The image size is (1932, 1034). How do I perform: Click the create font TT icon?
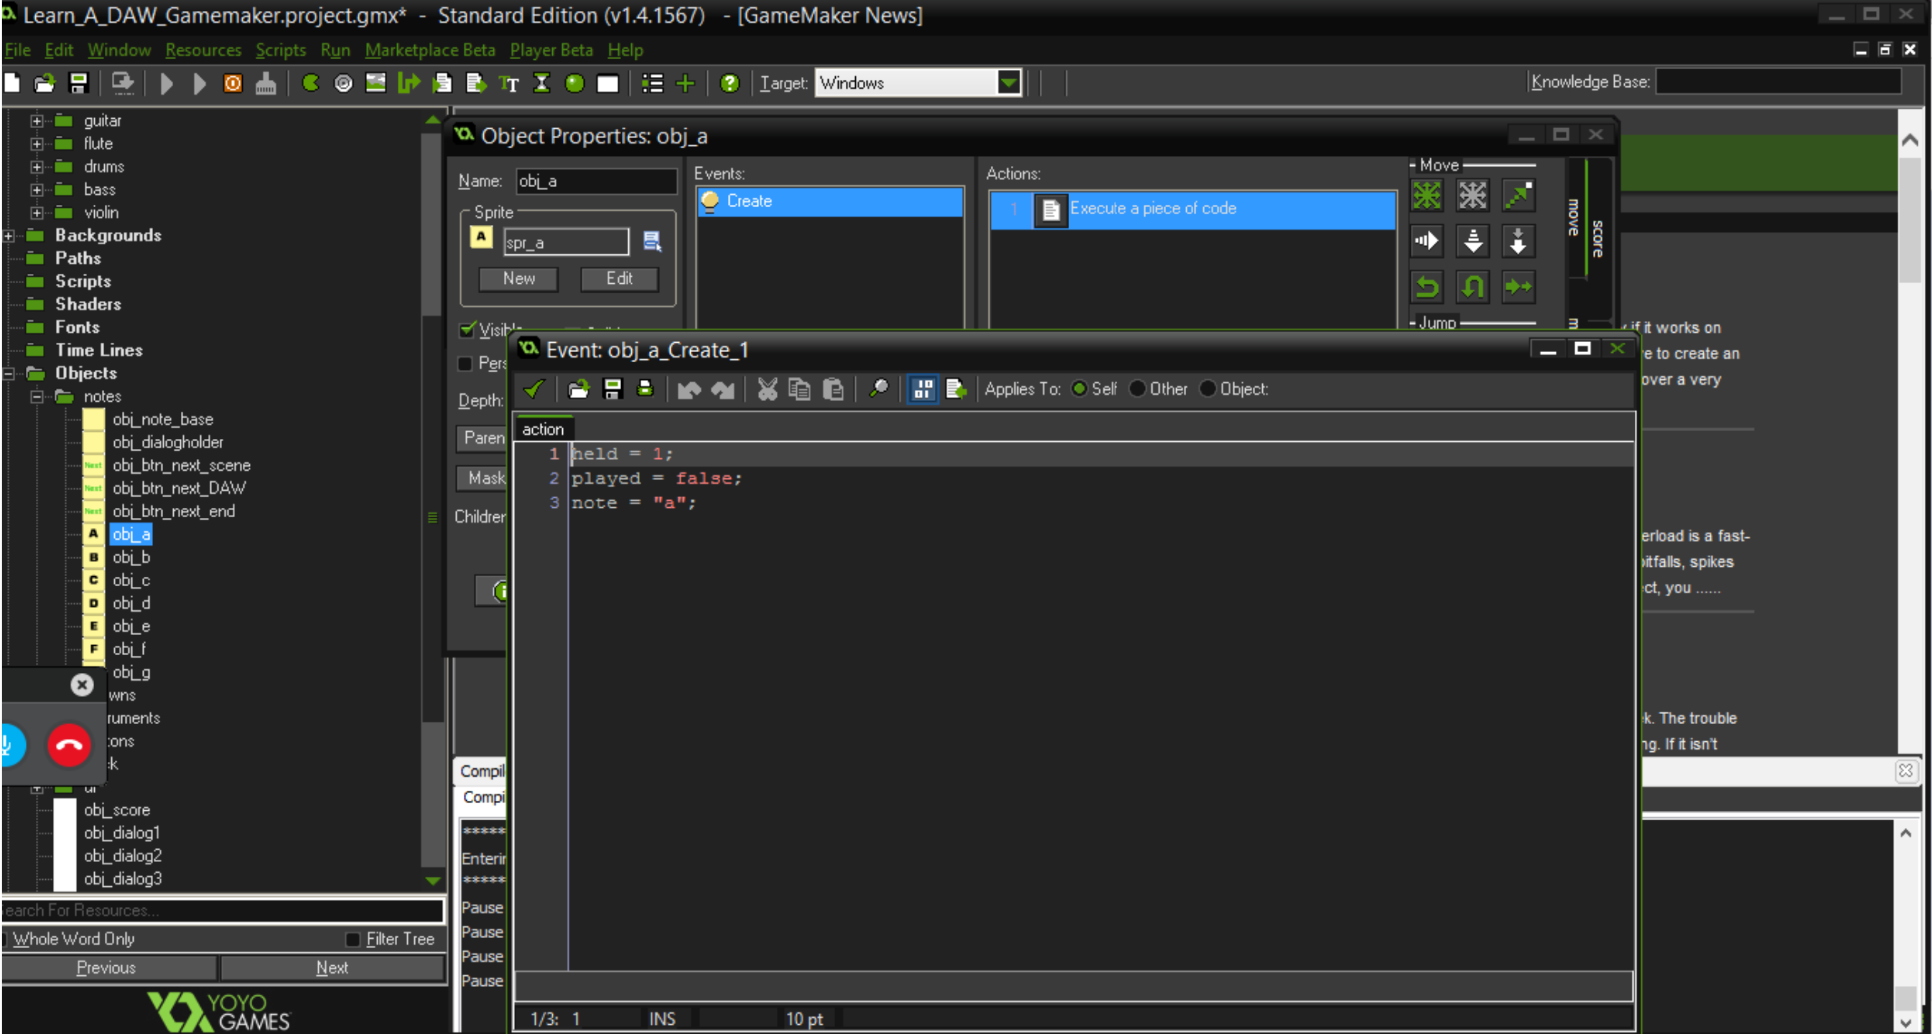[x=509, y=84]
